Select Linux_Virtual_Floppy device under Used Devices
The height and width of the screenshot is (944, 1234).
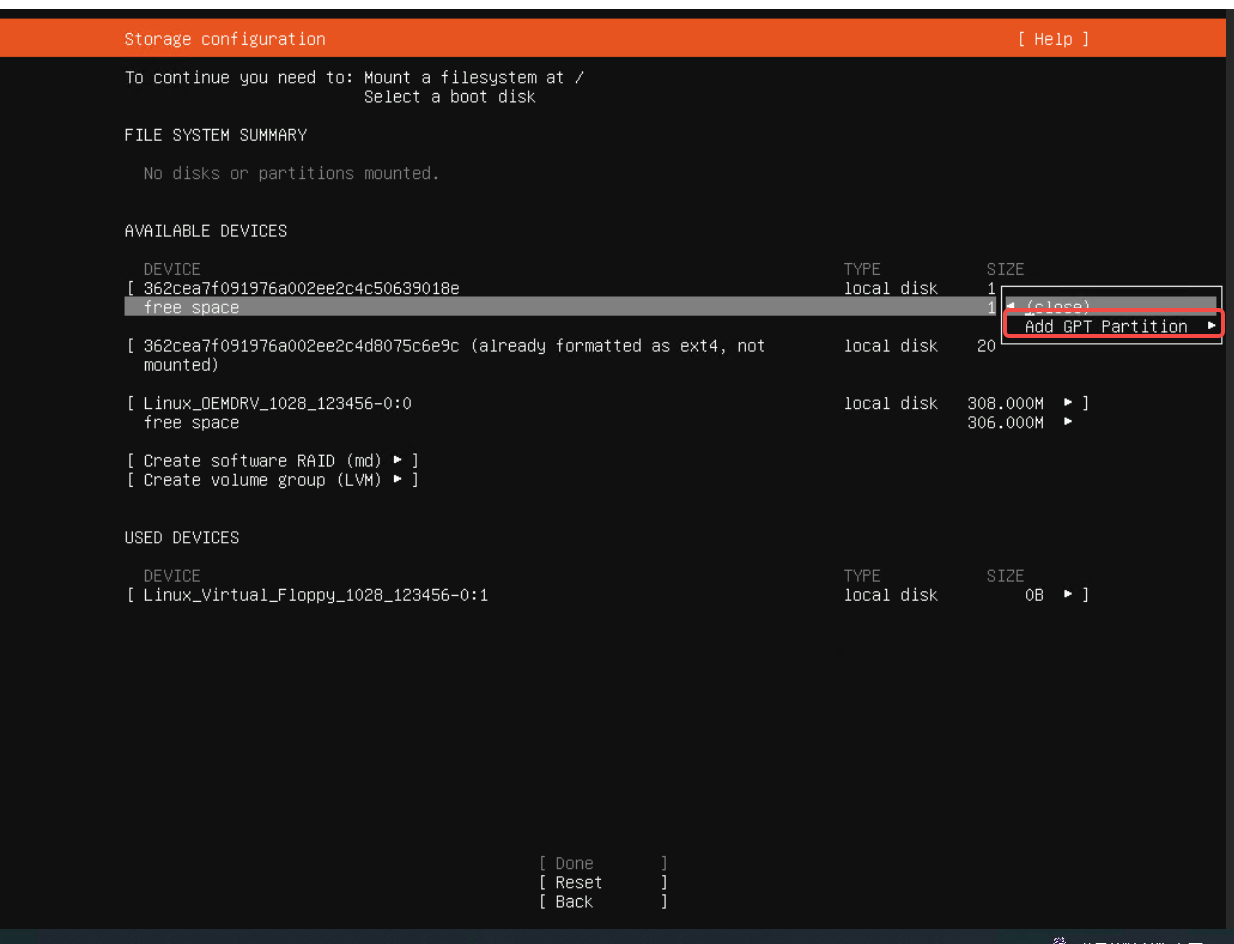click(315, 595)
